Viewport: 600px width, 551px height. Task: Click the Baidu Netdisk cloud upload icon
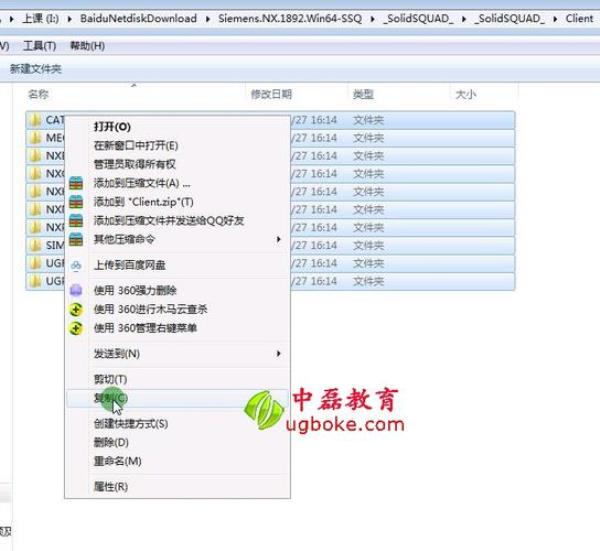coord(76,265)
